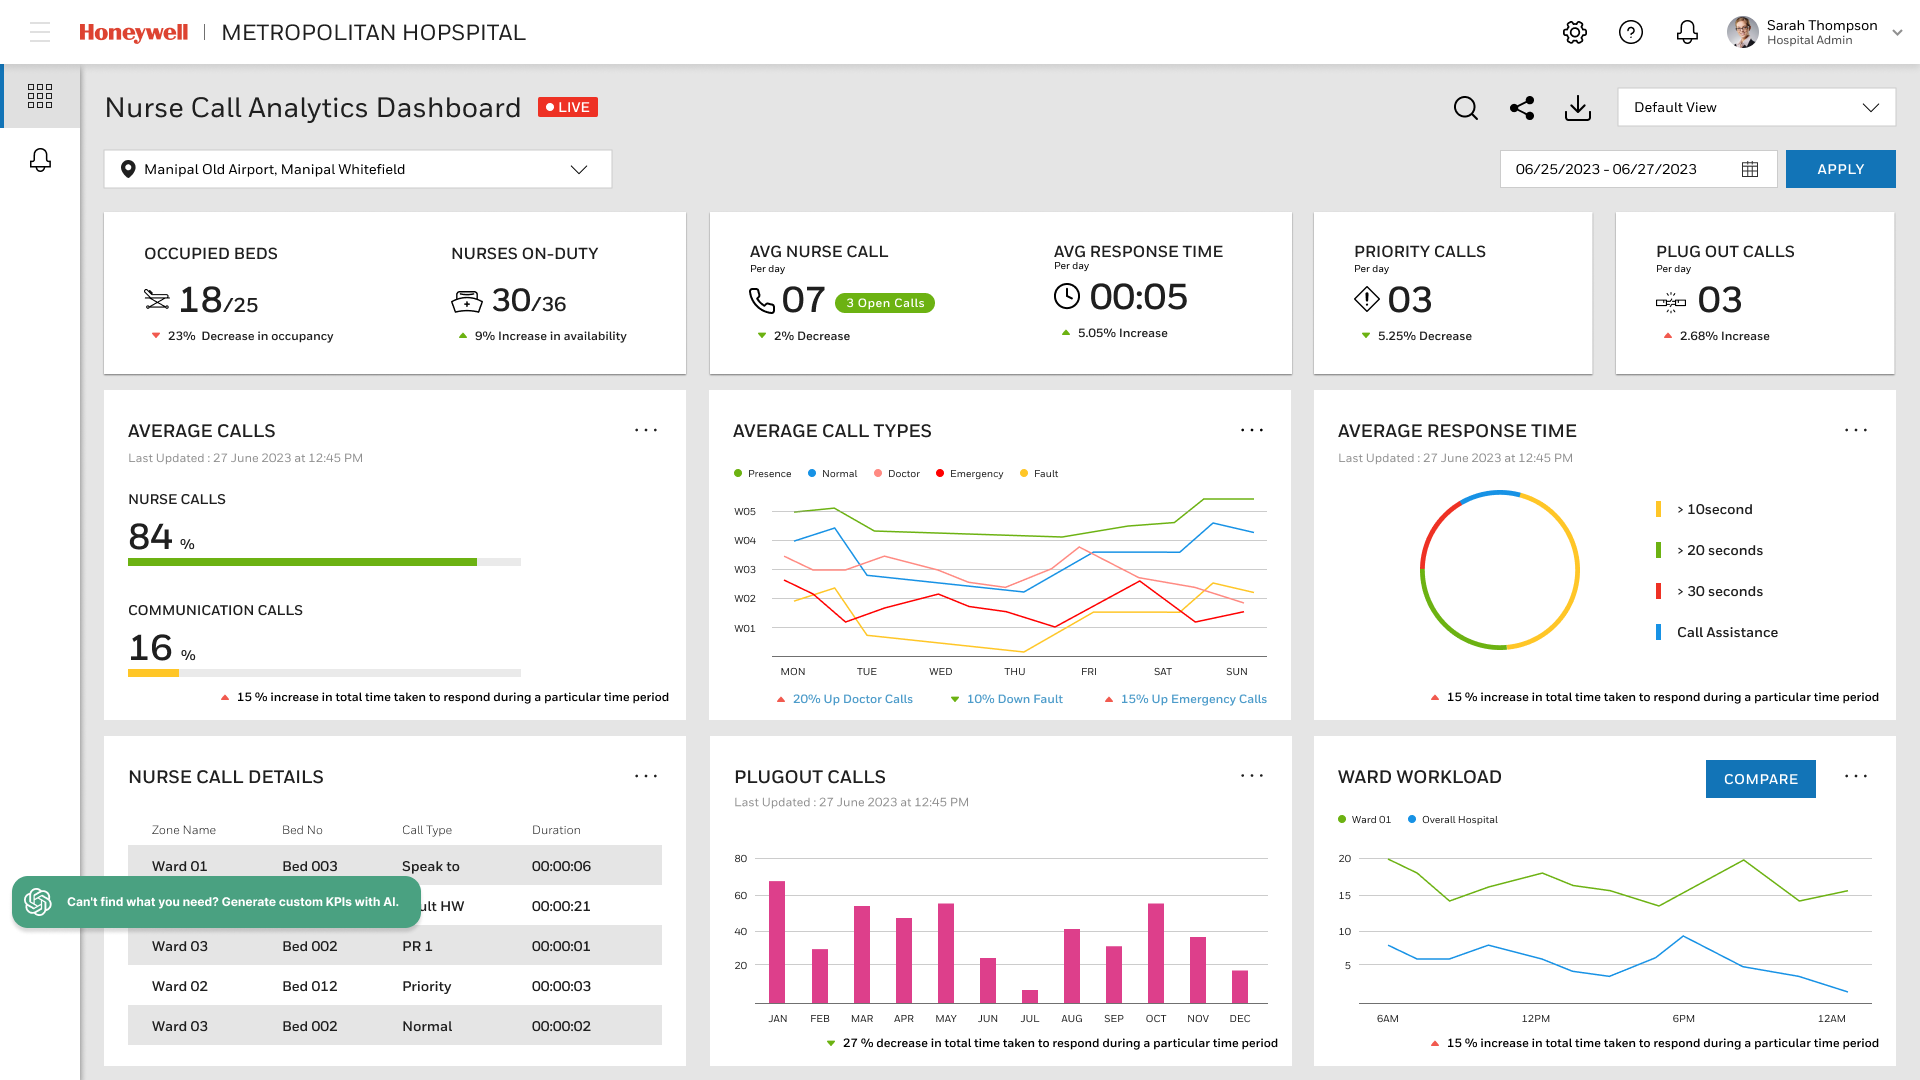
Task: Open the hamburger menu icon
Action: click(40, 32)
